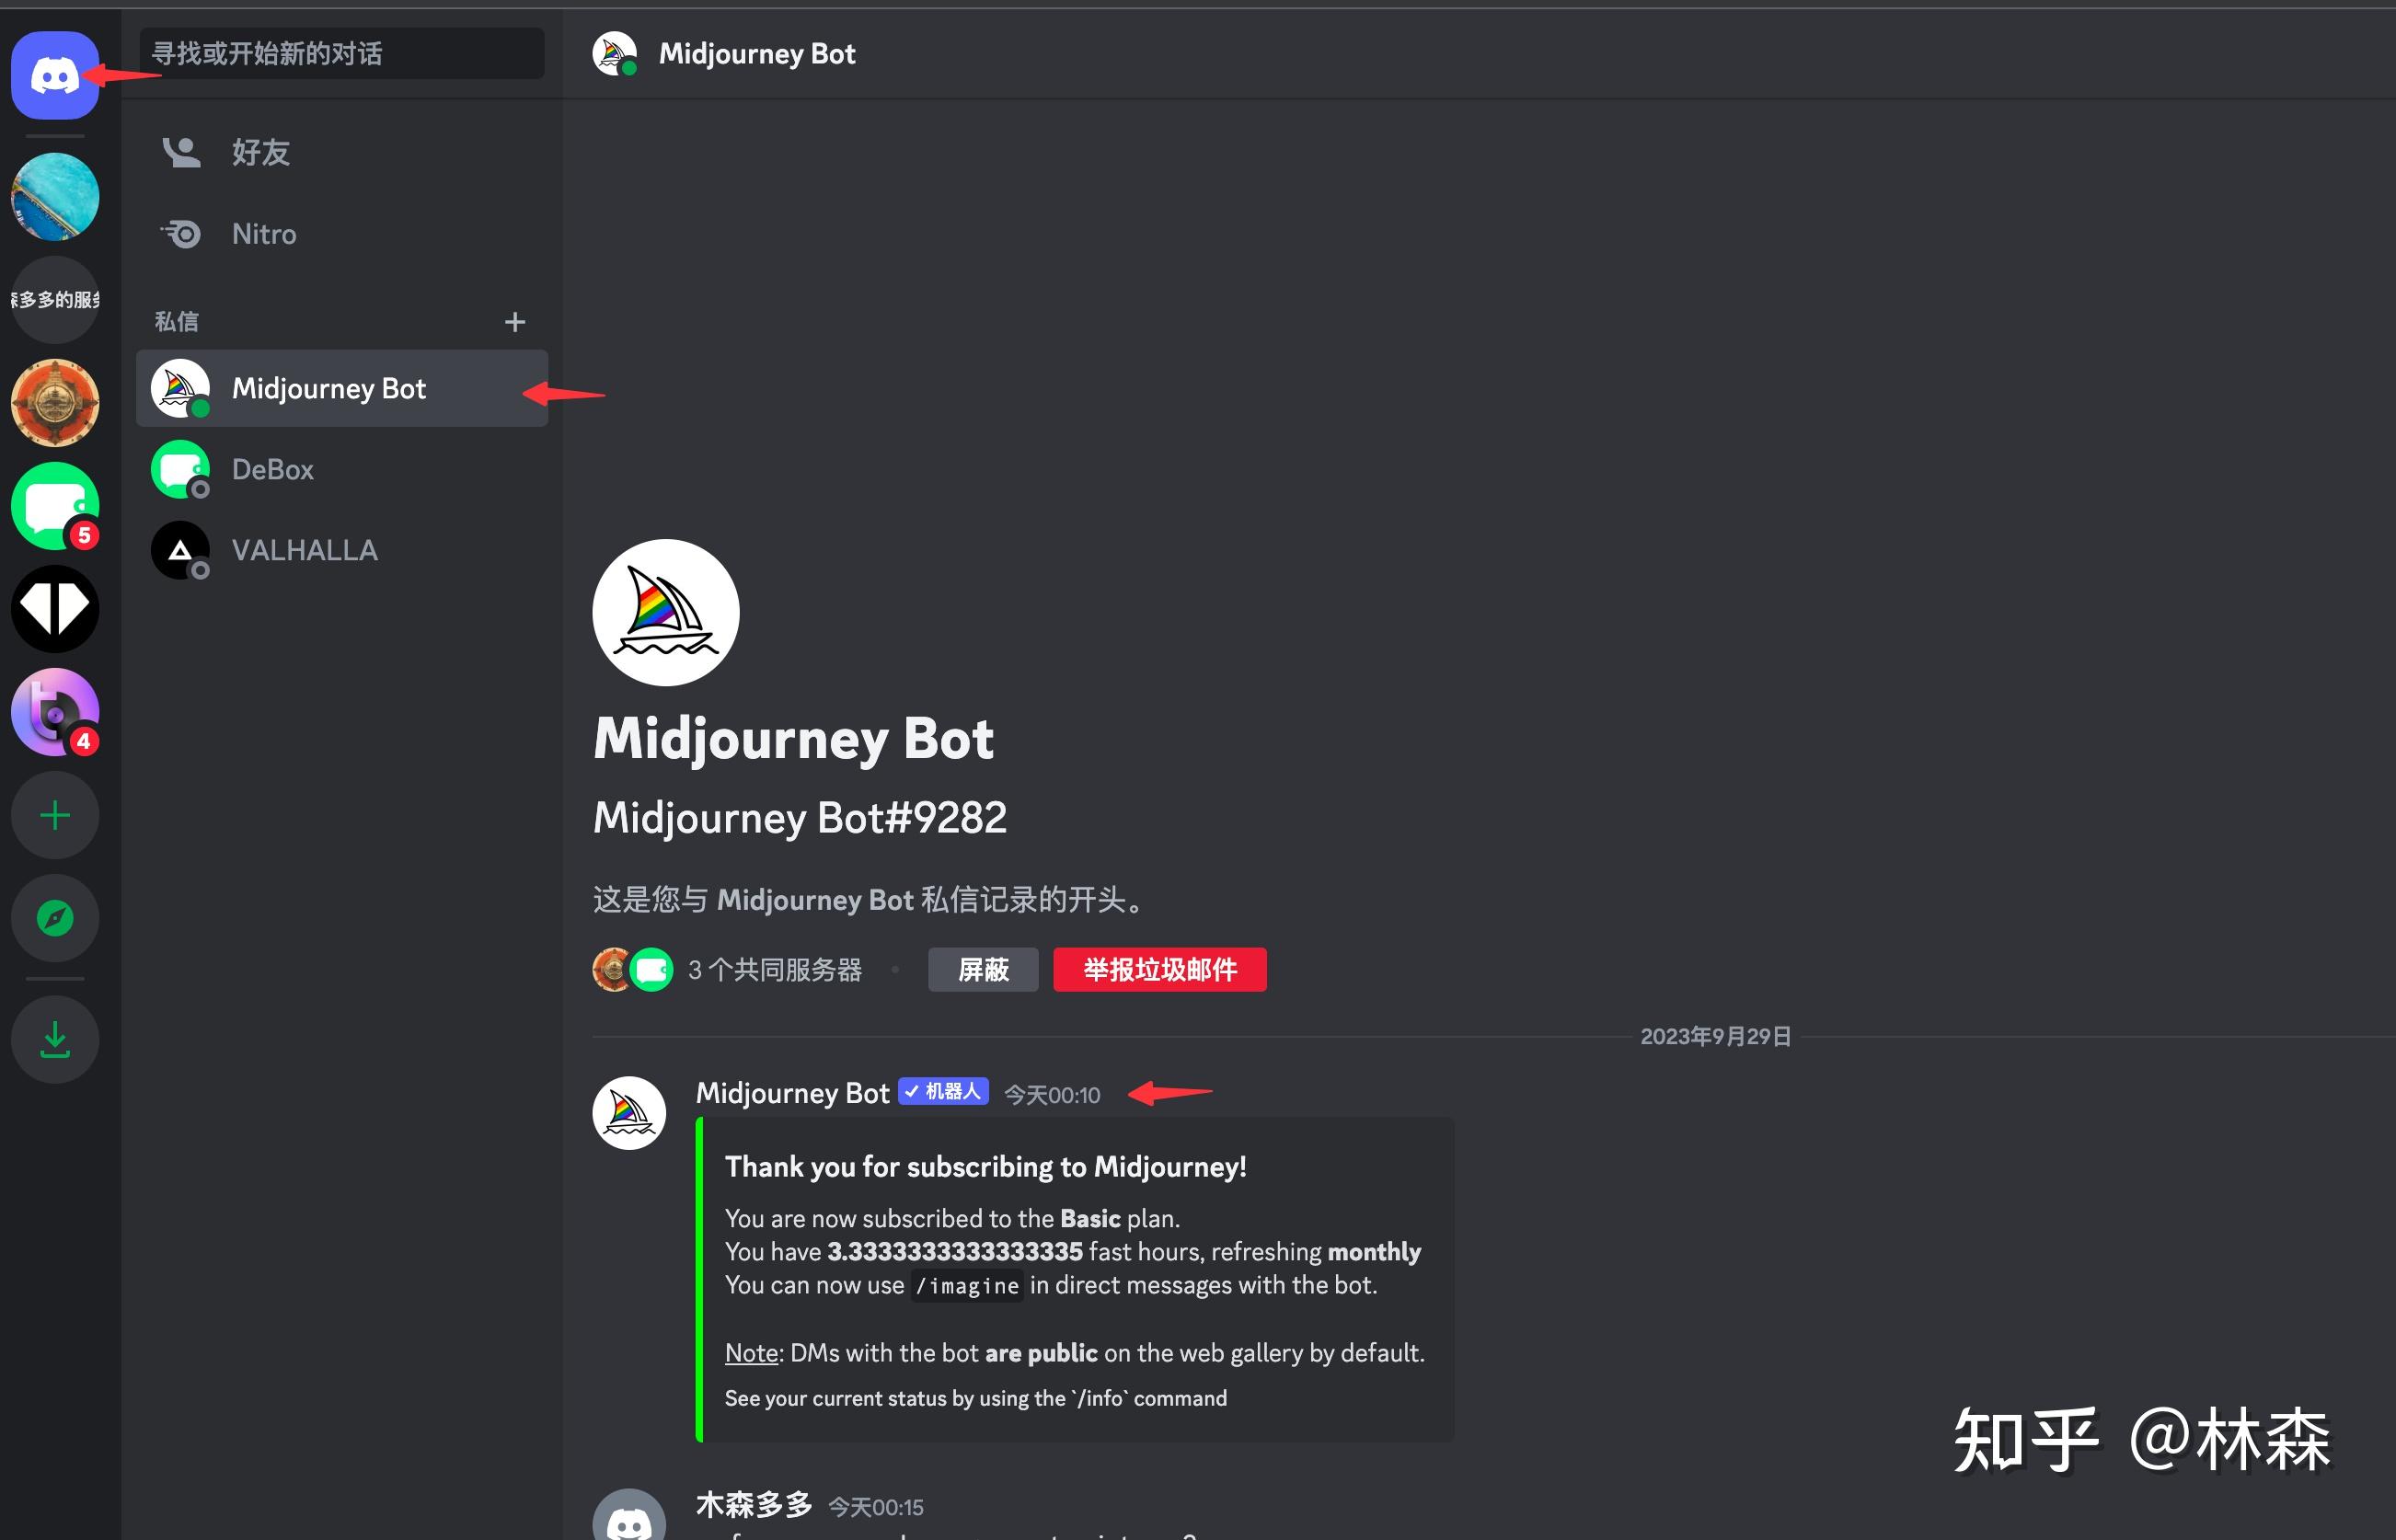Open Discord home direct messages icon
The image size is (2396, 1540).
point(55,75)
